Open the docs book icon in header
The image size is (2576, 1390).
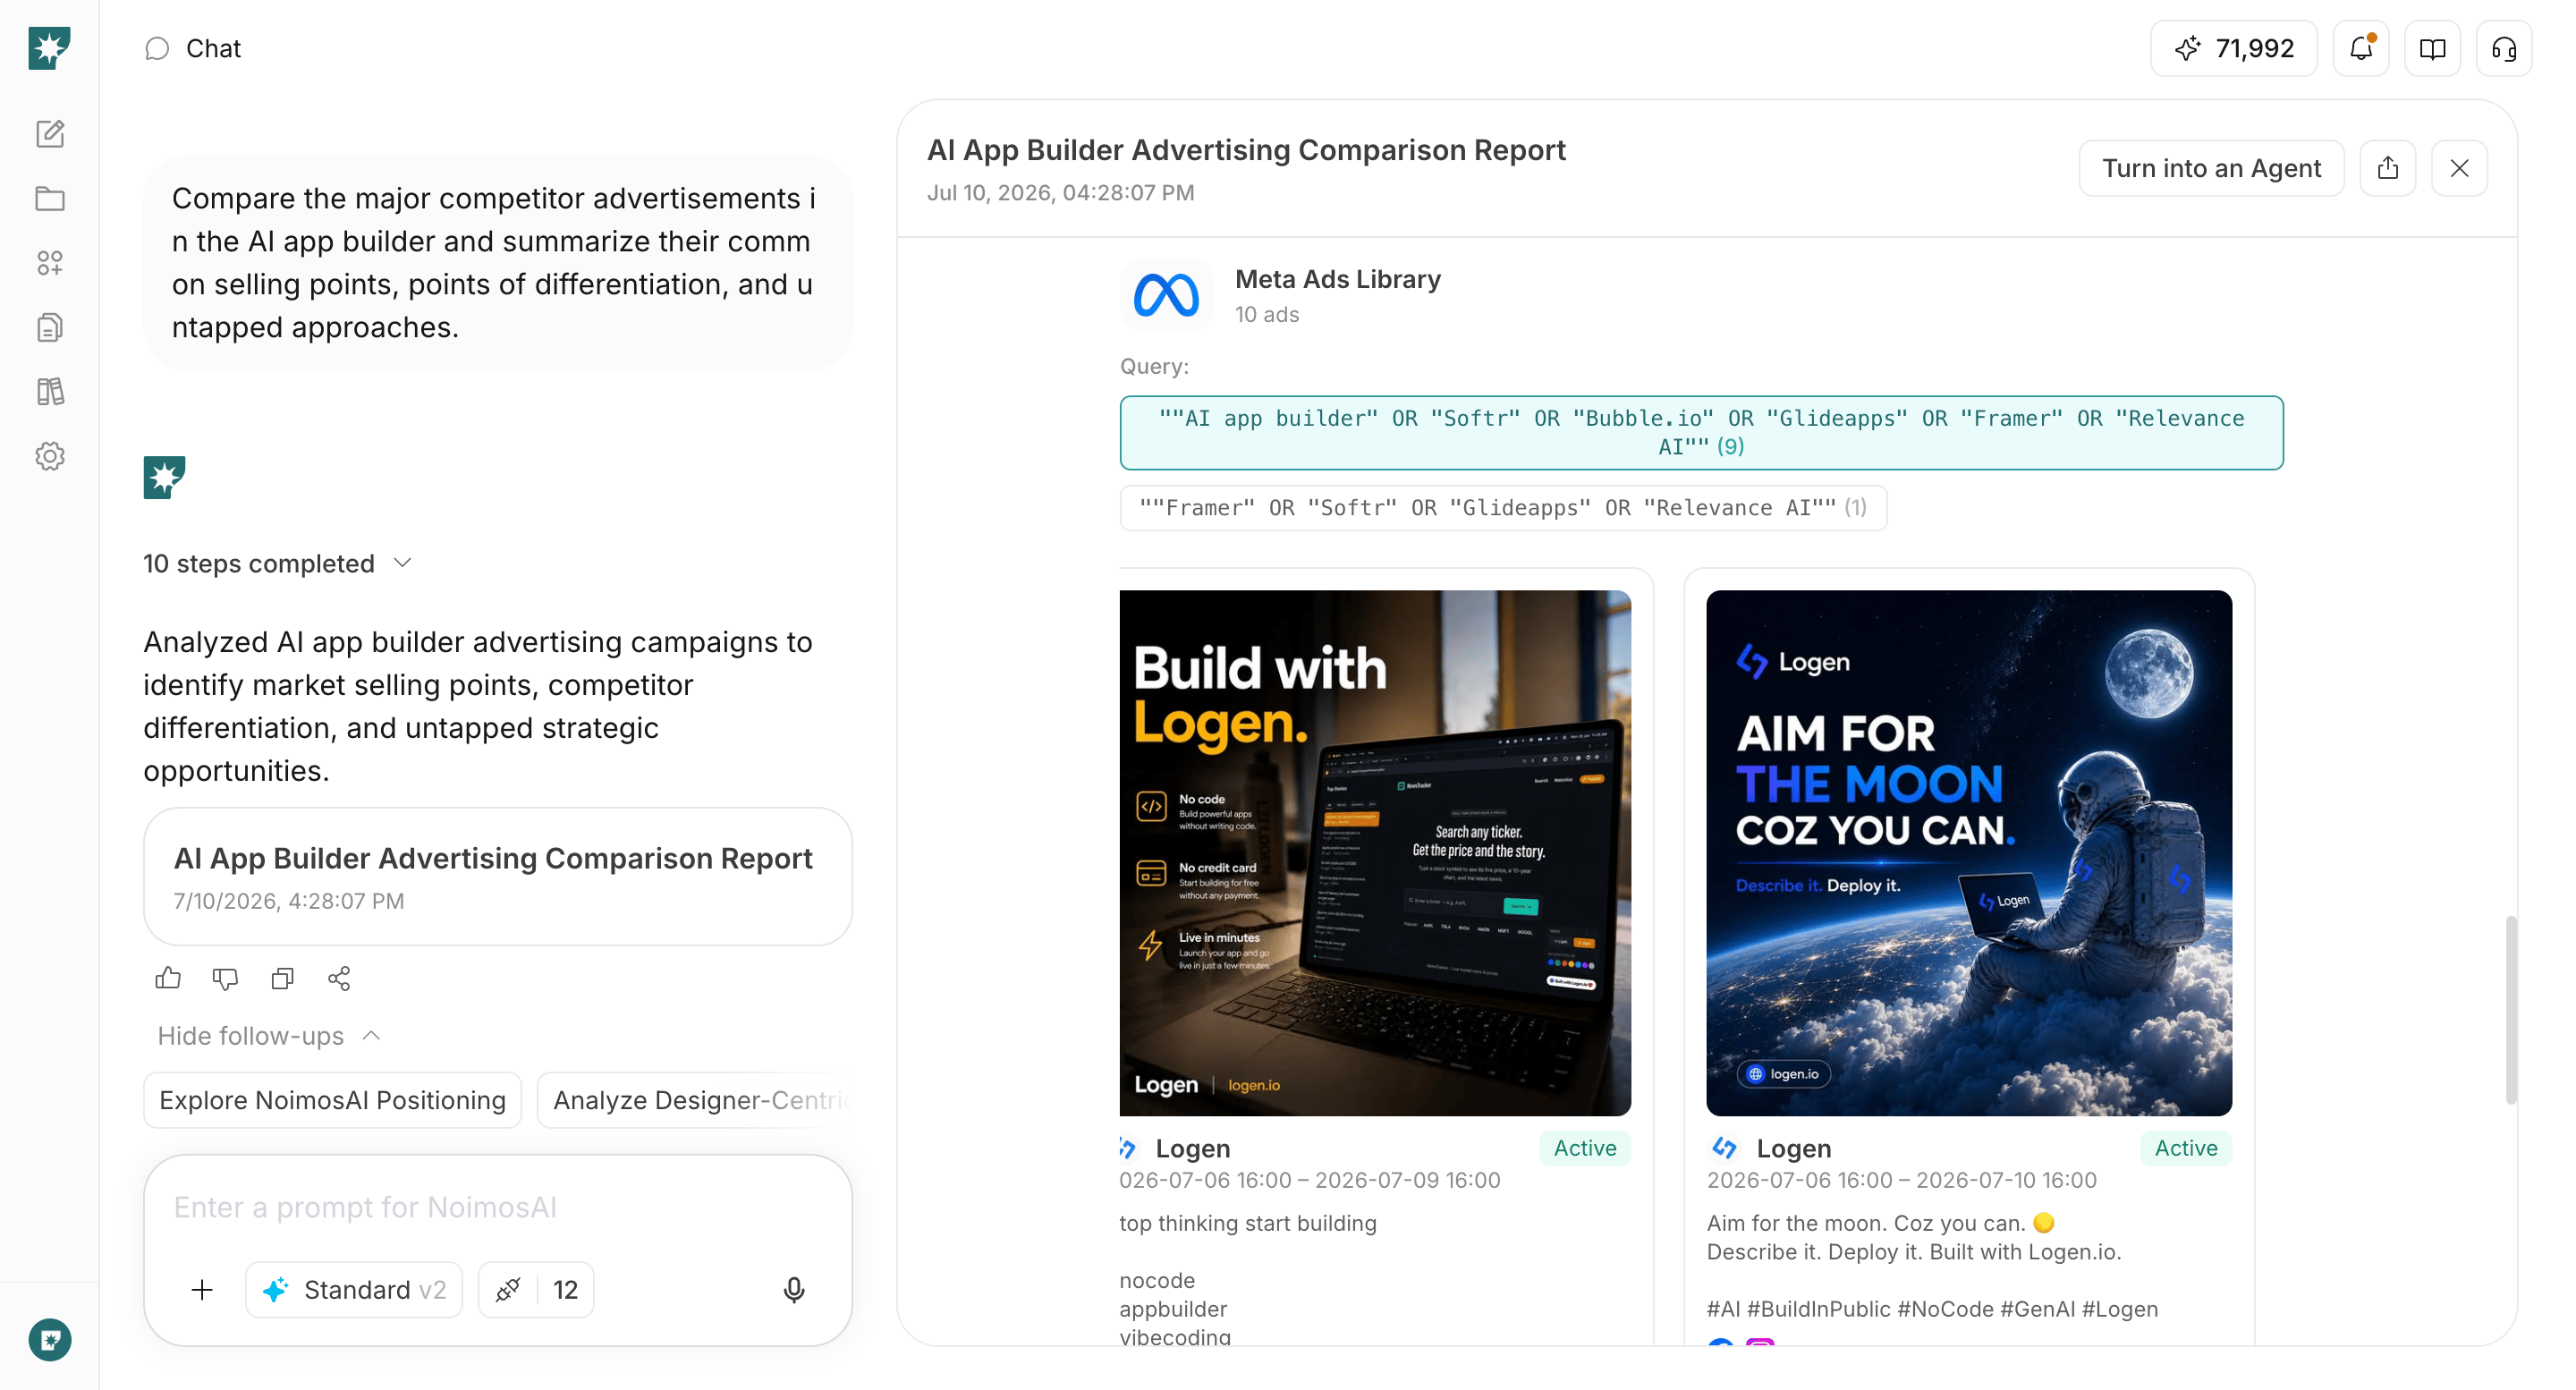2432,49
